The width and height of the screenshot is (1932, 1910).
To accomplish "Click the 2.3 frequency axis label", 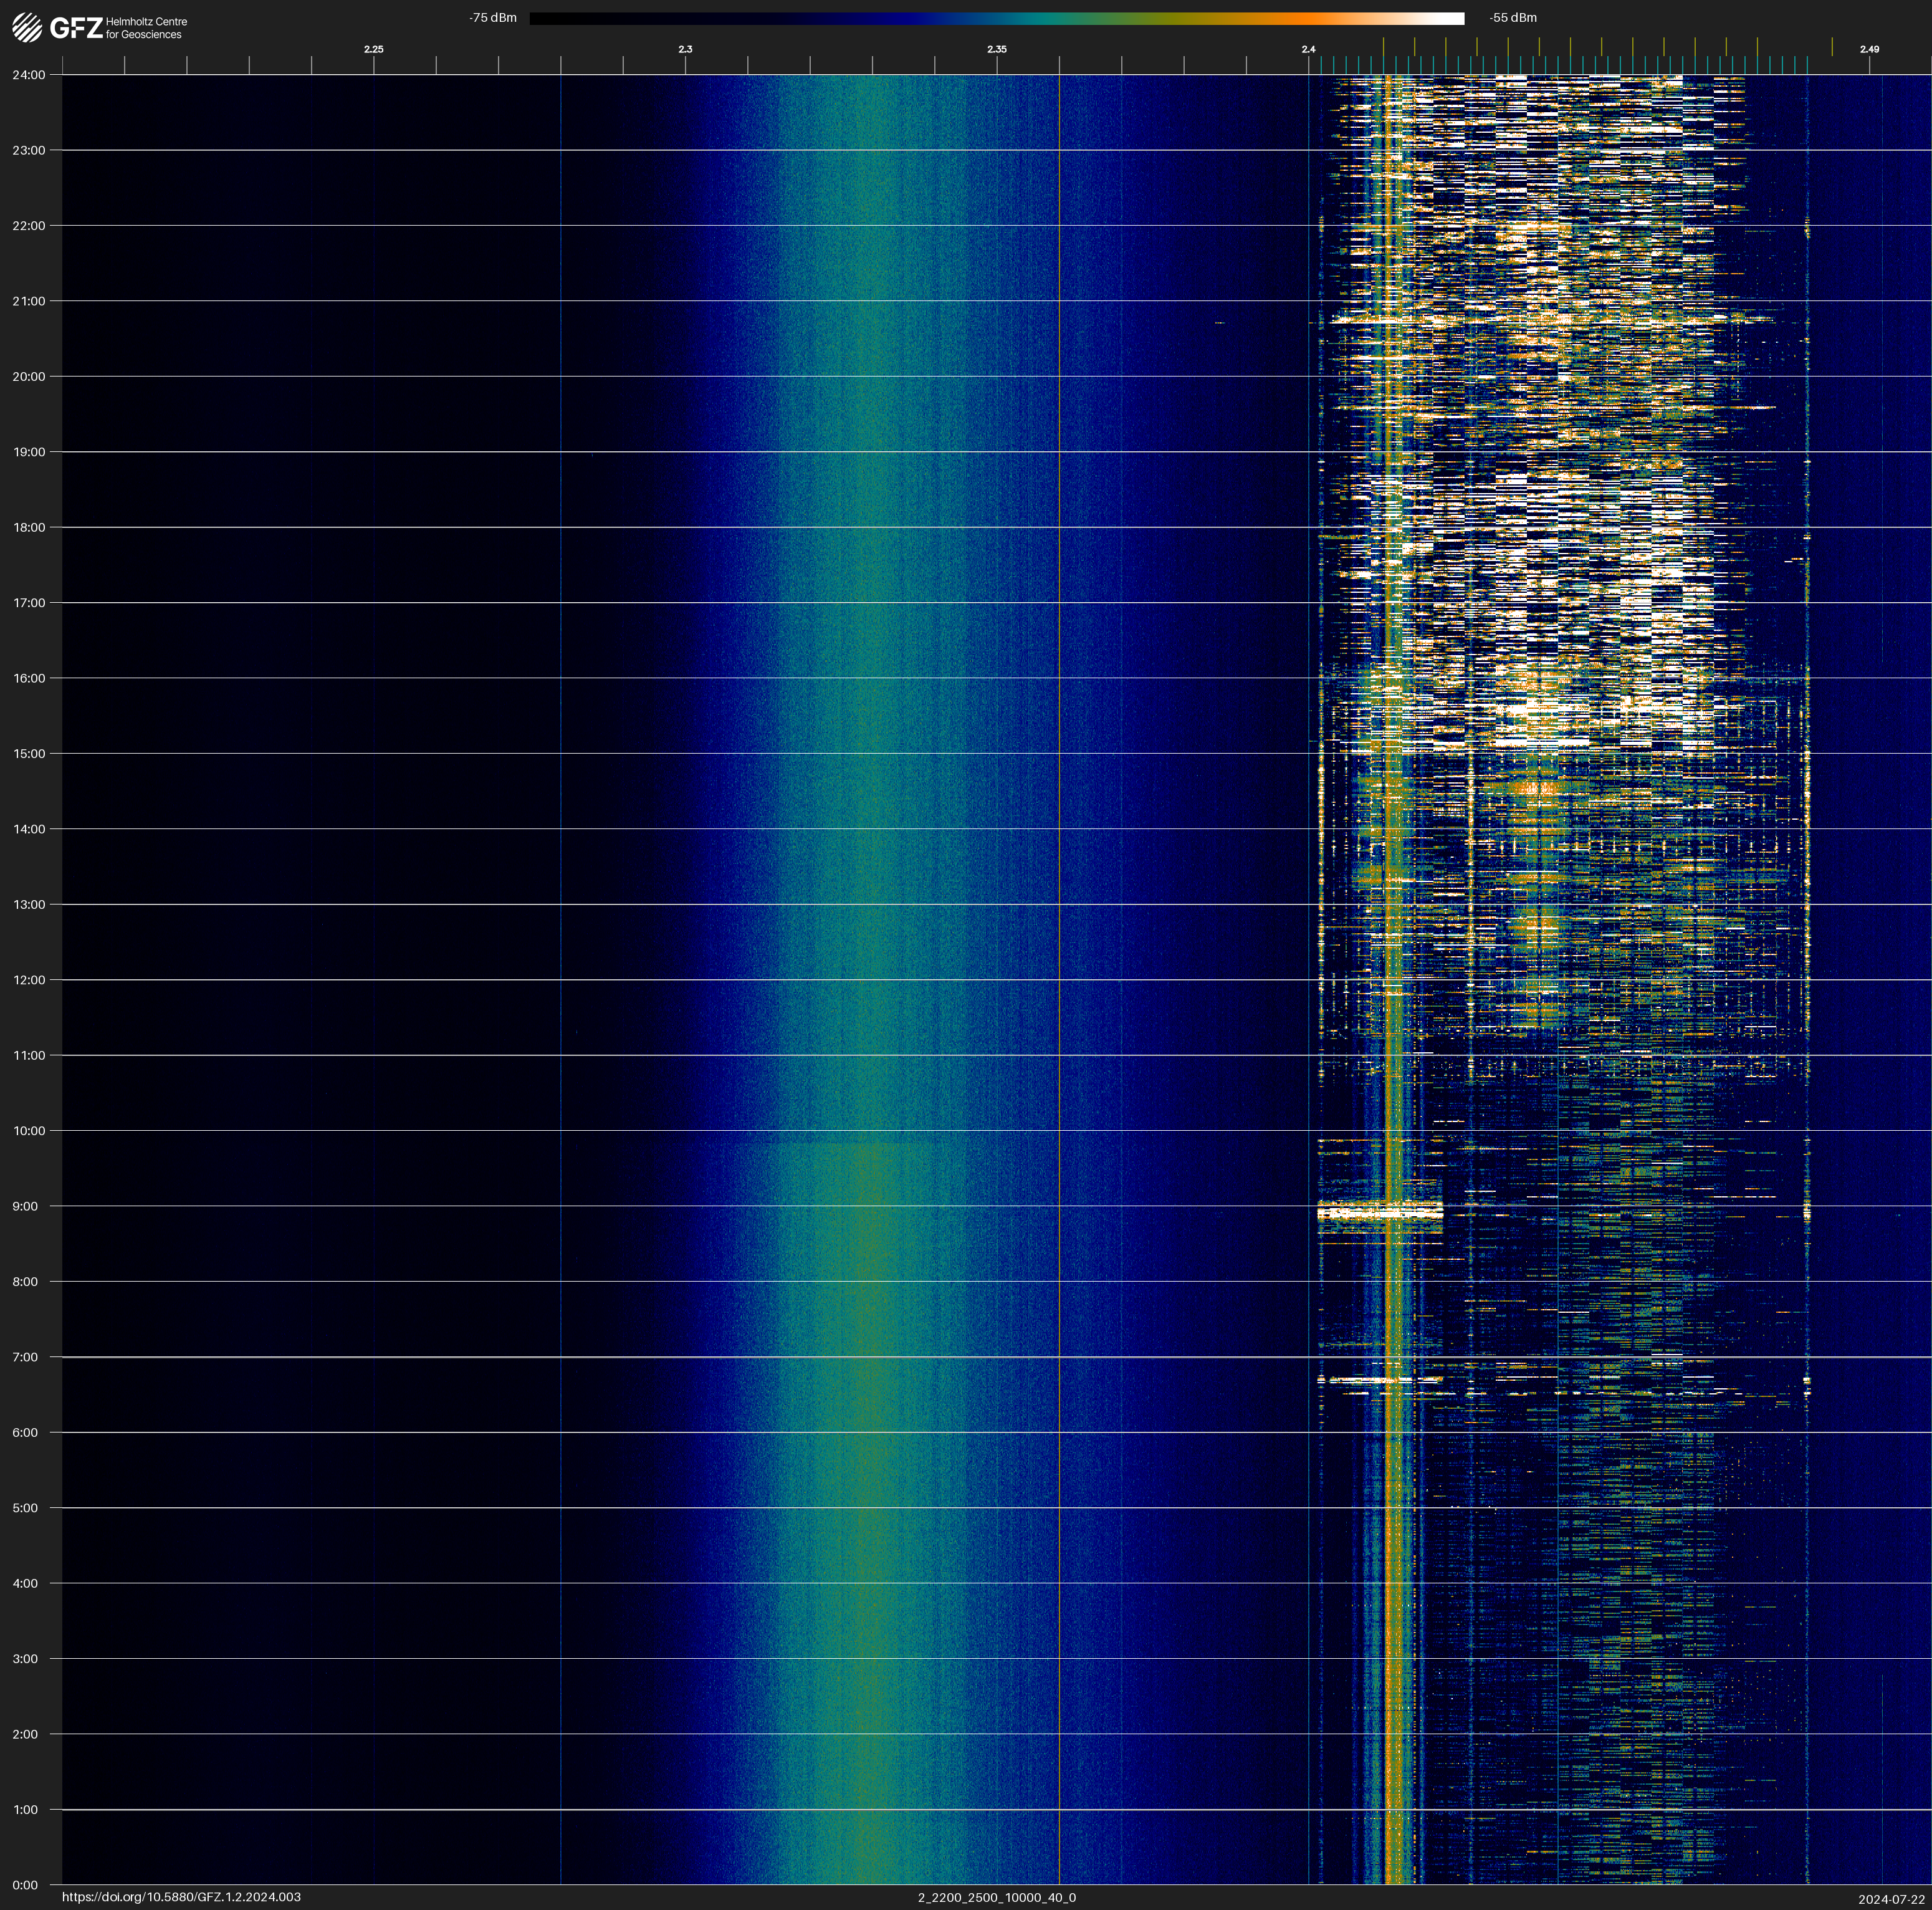I will click(685, 49).
